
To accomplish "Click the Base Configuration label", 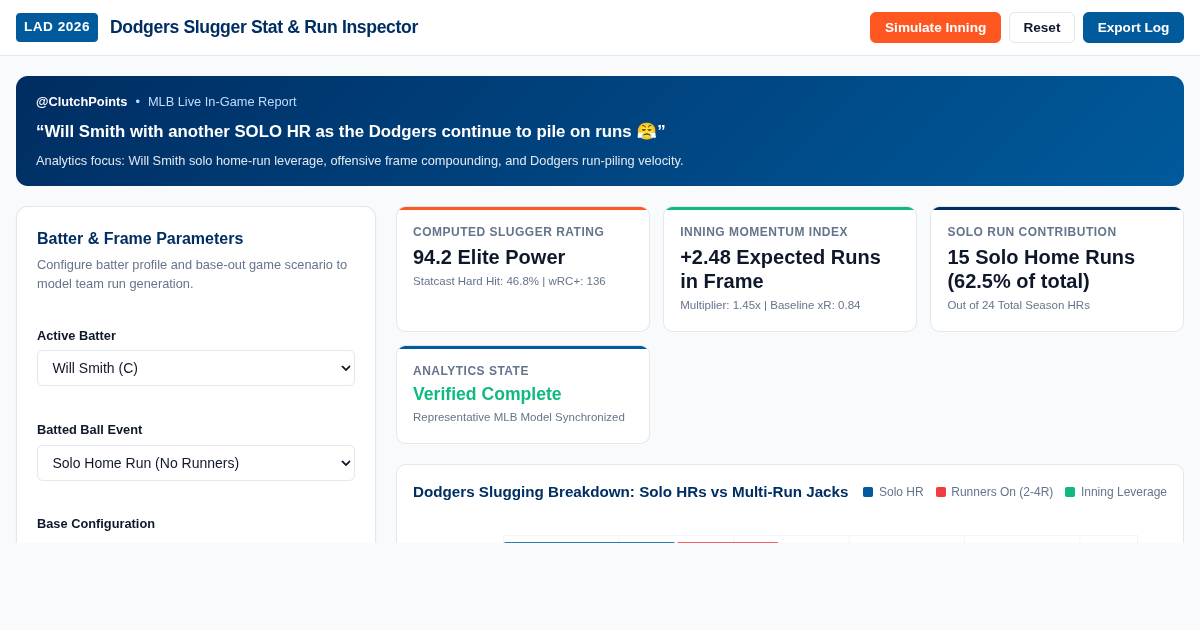I will pyautogui.click(x=96, y=523).
